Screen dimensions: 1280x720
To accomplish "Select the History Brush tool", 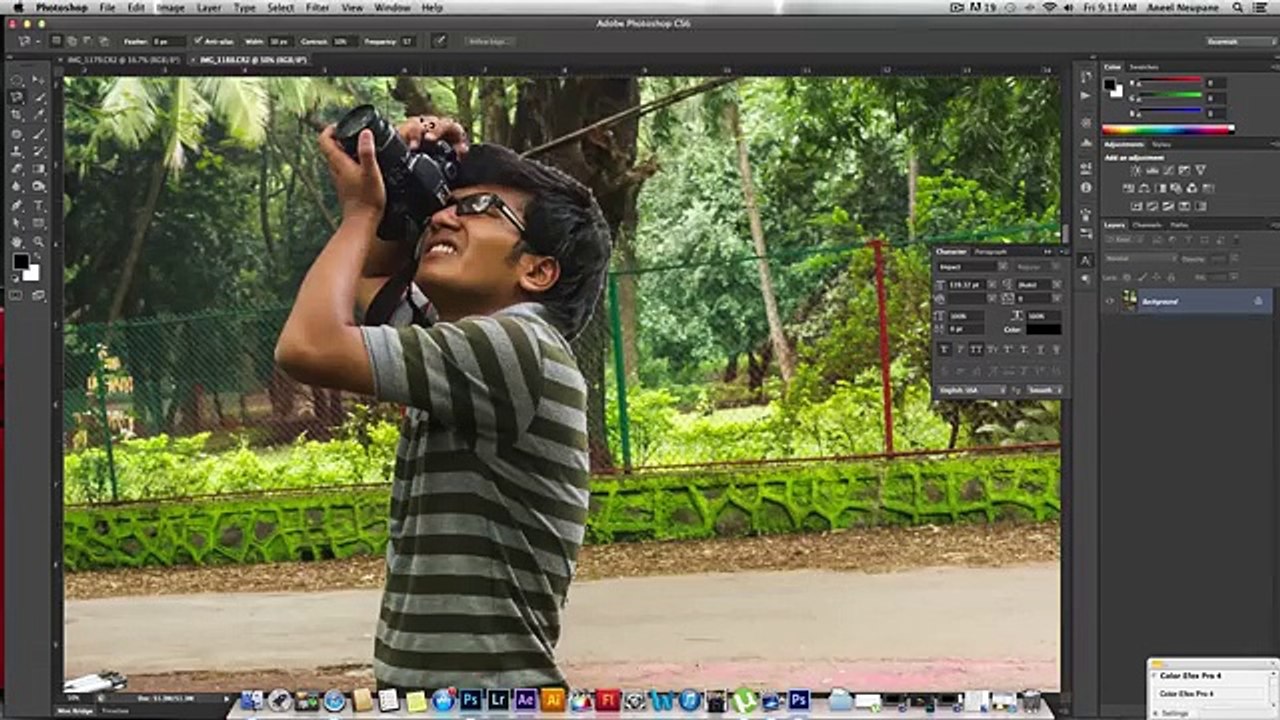I will pyautogui.click(x=38, y=151).
